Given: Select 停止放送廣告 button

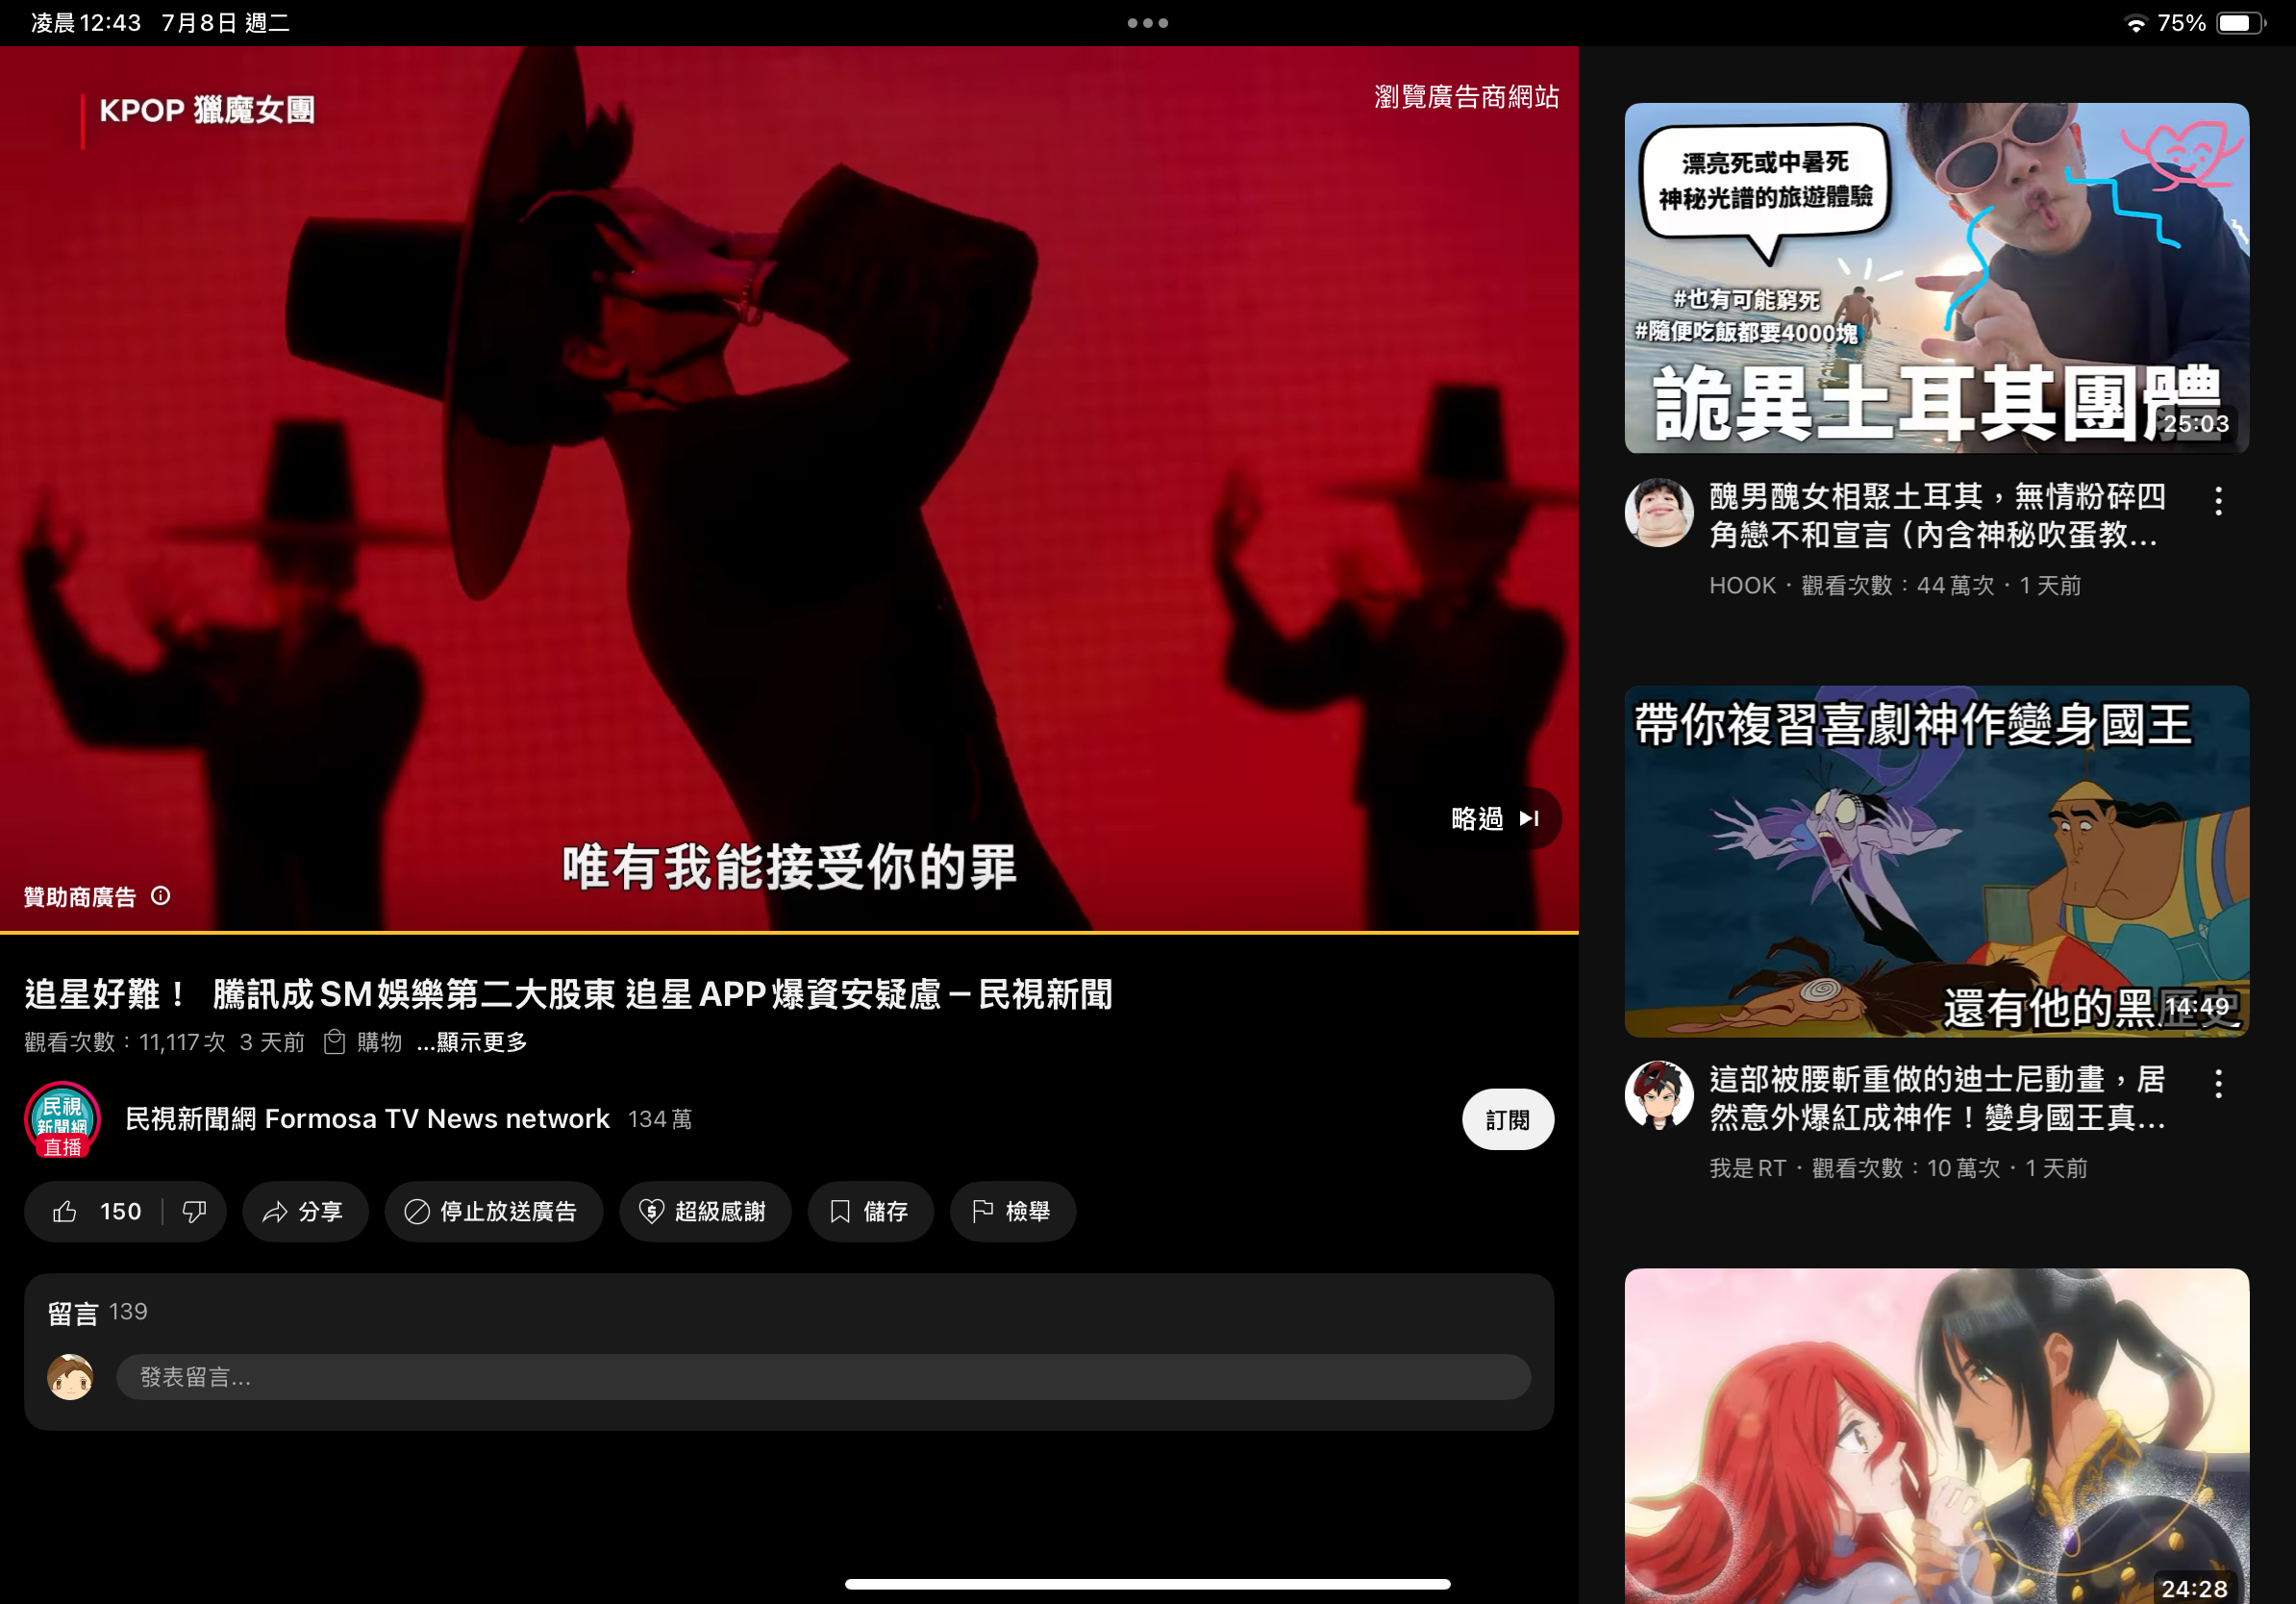Looking at the screenshot, I should click(x=493, y=1211).
